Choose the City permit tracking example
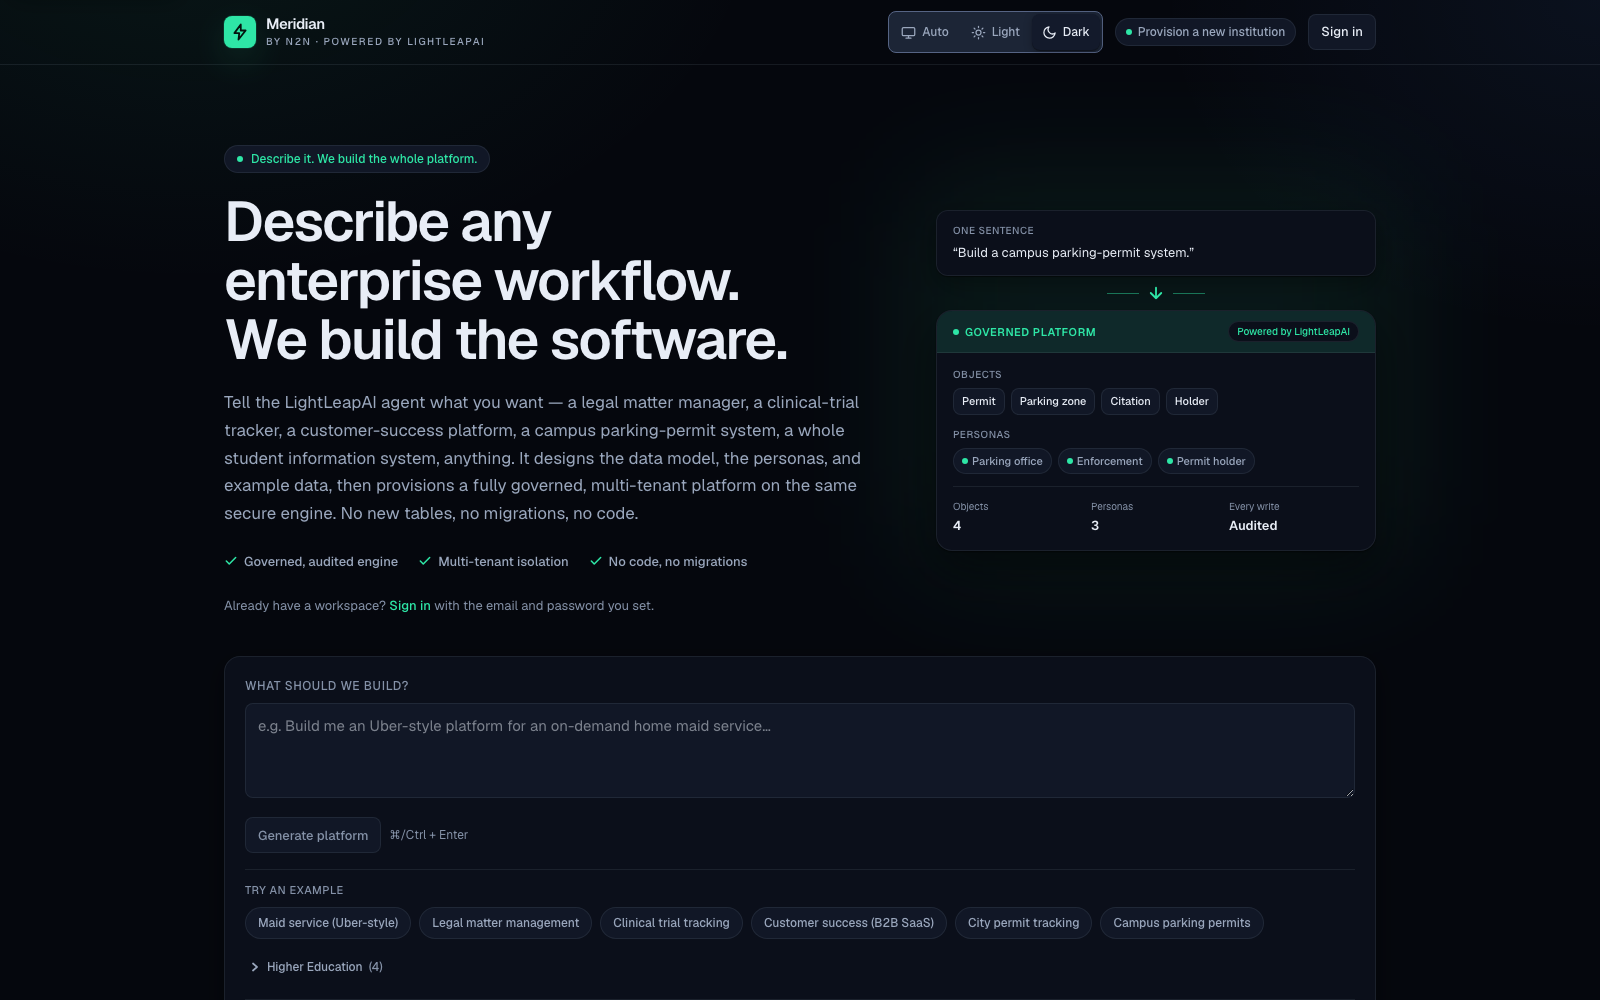Image resolution: width=1600 pixels, height=1000 pixels. click(x=1023, y=923)
